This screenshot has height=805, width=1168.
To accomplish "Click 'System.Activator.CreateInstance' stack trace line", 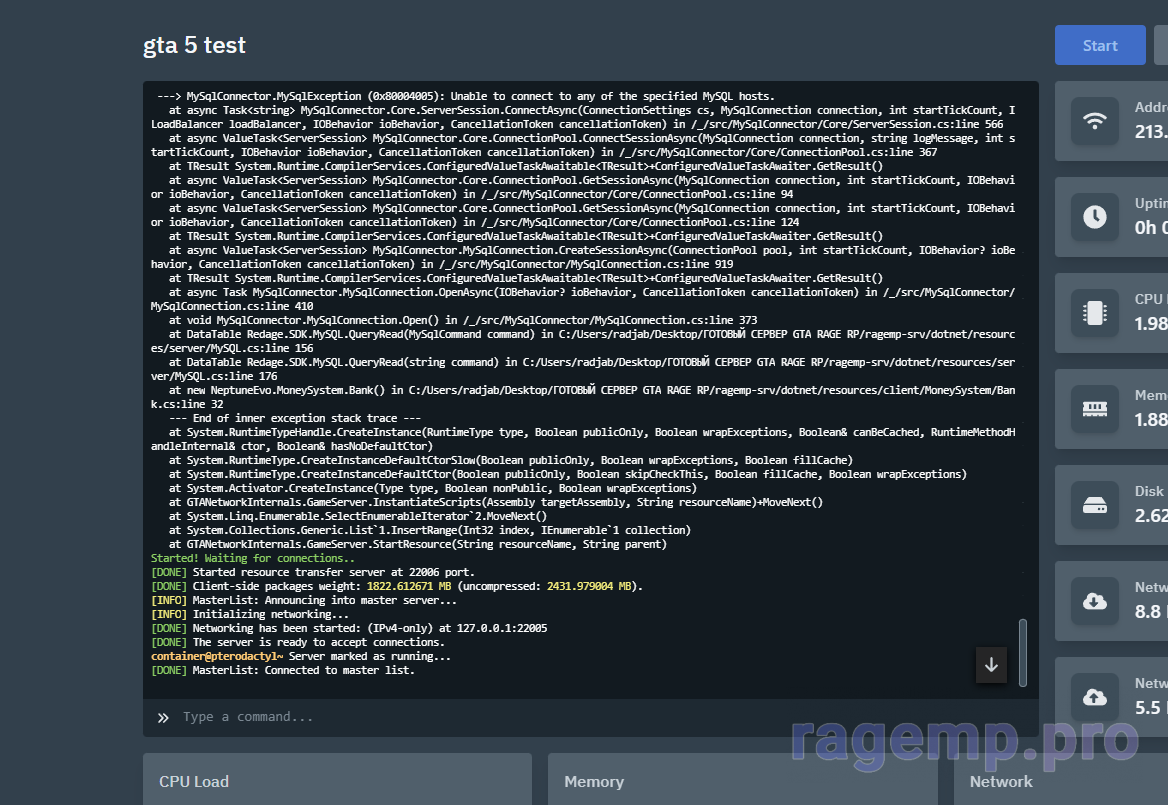I will 433,488.
